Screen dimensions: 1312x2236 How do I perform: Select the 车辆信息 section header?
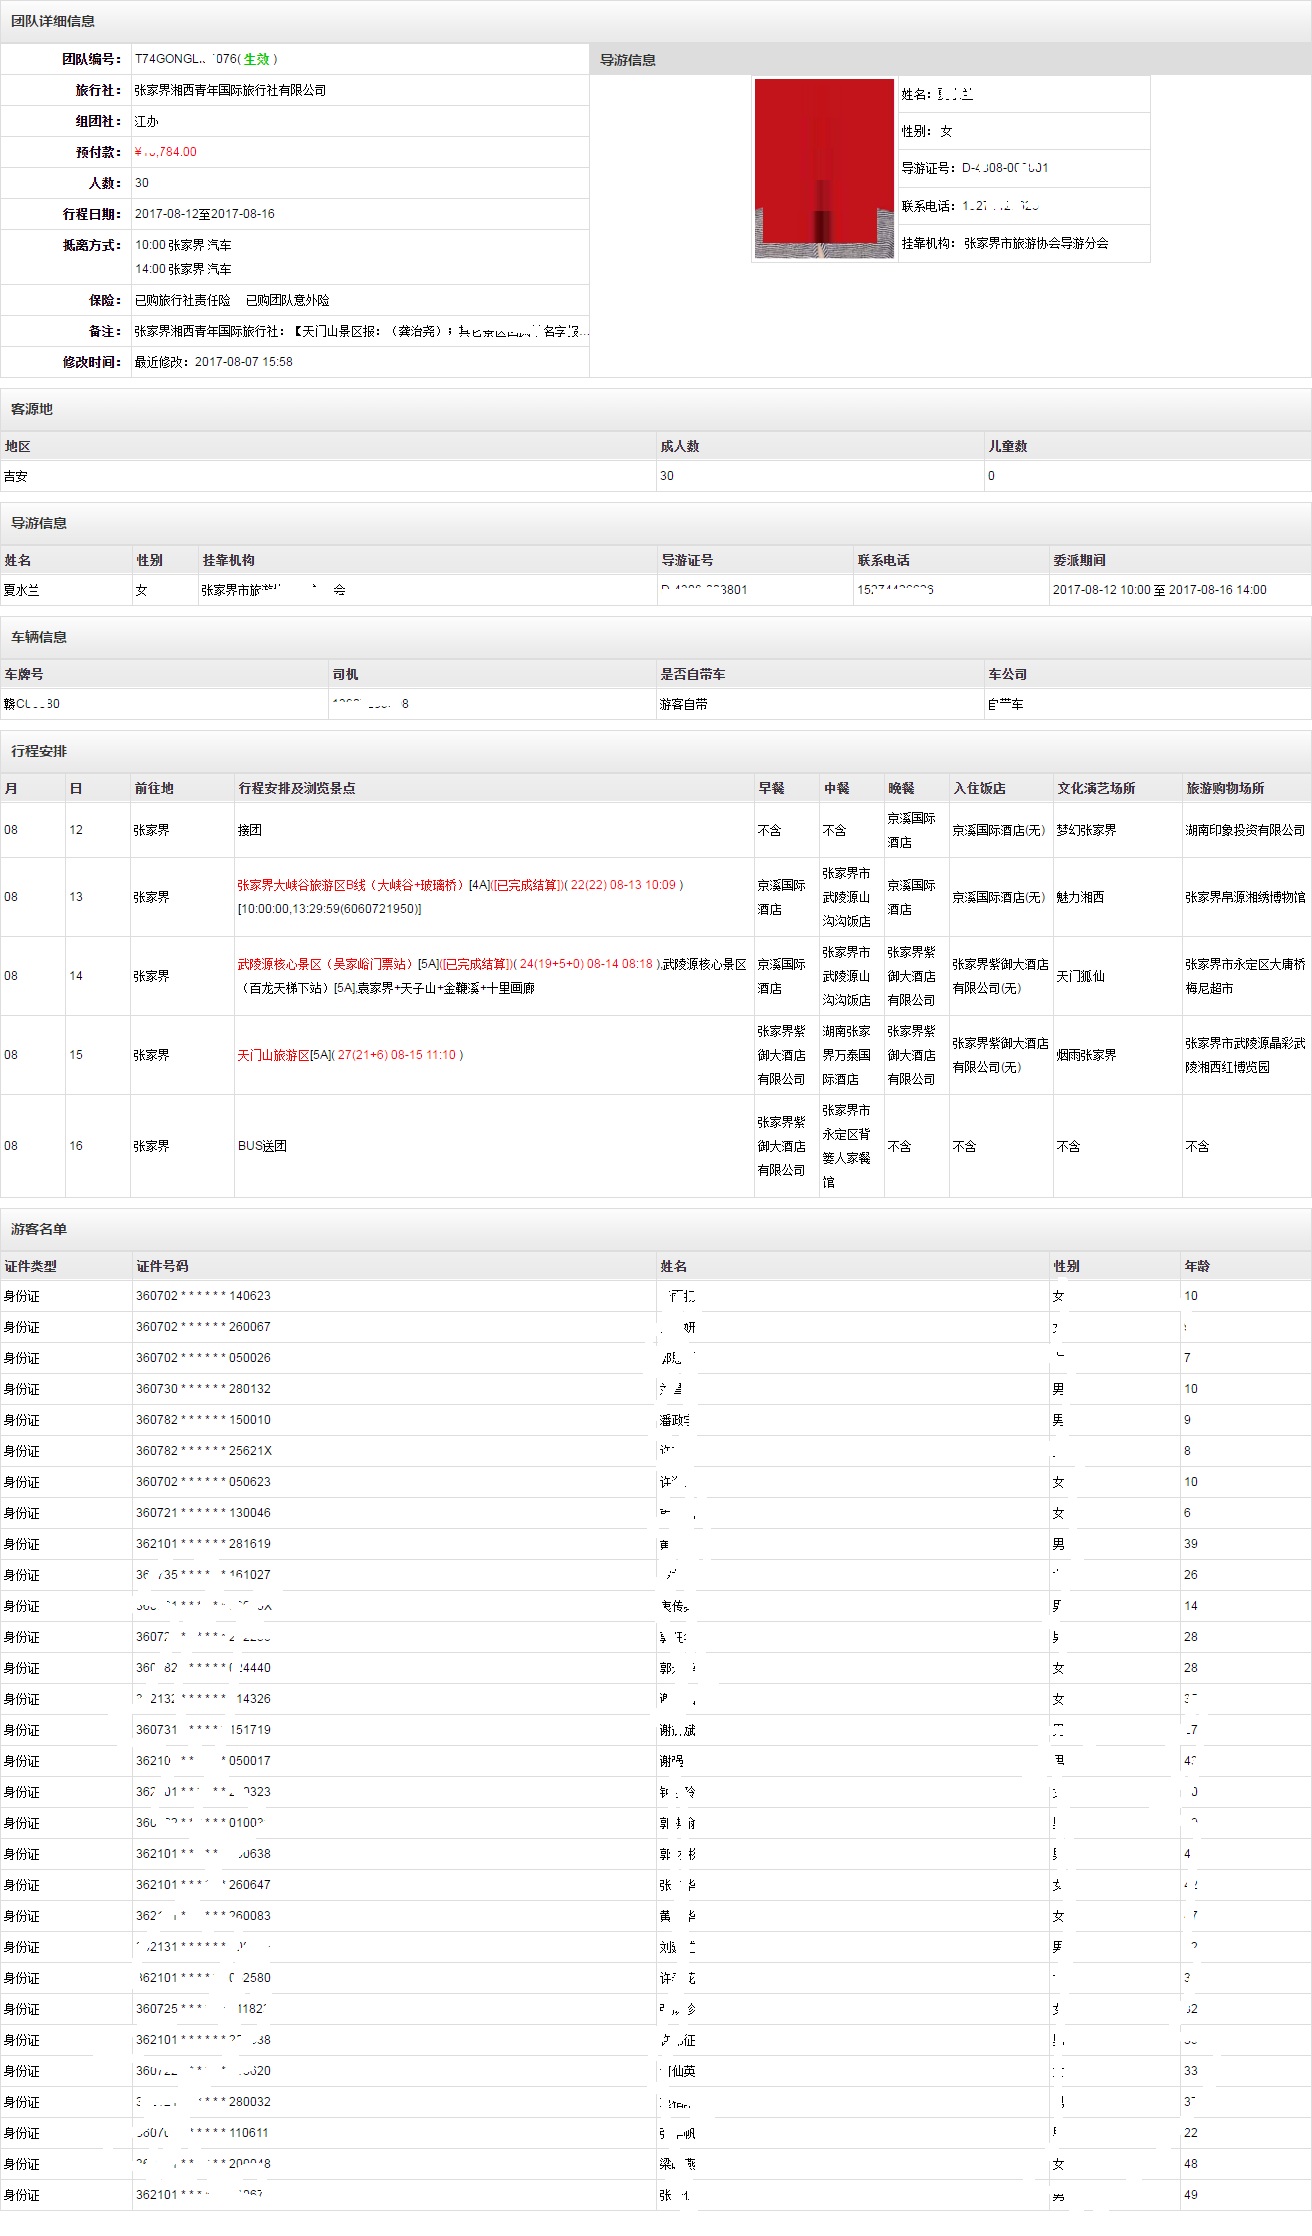pos(39,637)
